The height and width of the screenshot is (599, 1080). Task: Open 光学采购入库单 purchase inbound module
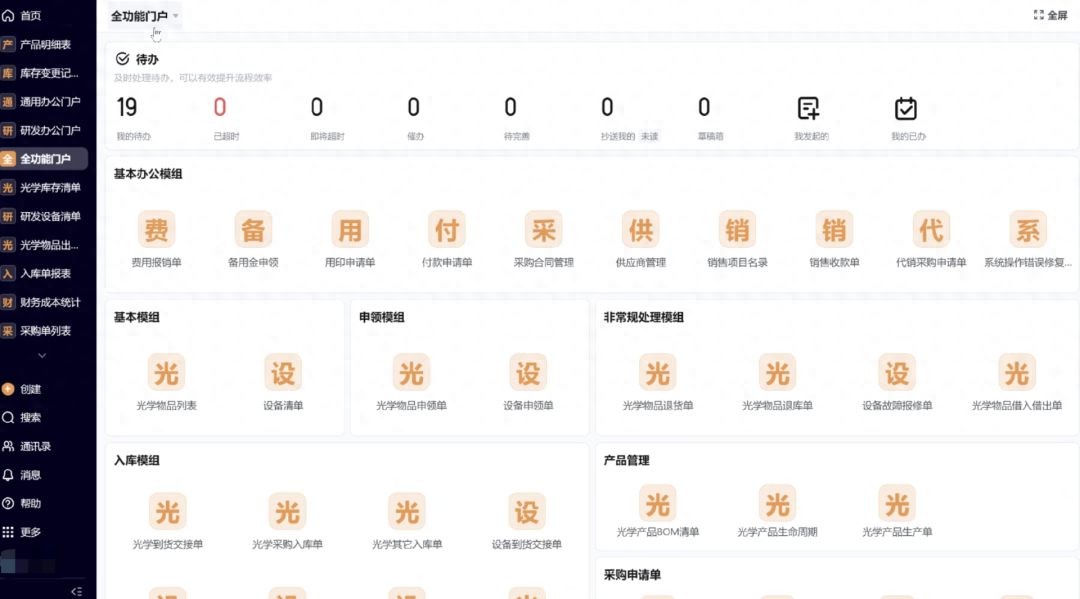tap(287, 511)
